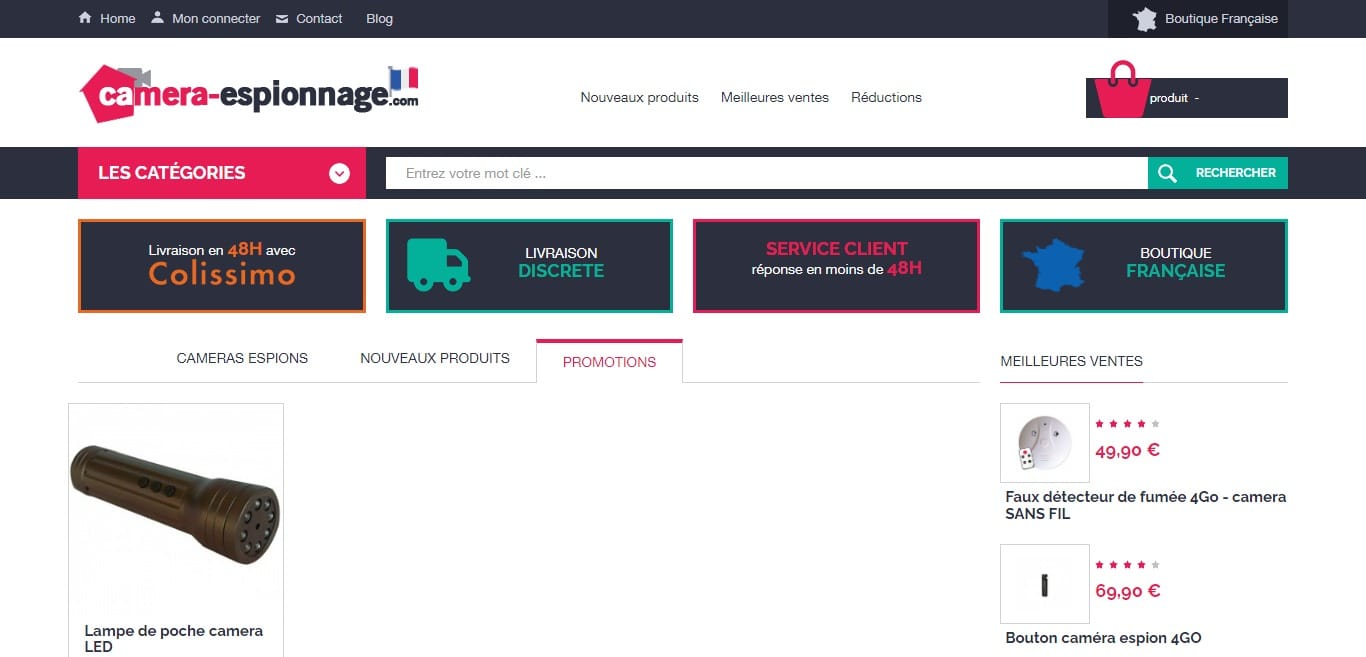
Task: Click the magnifying glass search icon
Action: (x=1167, y=173)
